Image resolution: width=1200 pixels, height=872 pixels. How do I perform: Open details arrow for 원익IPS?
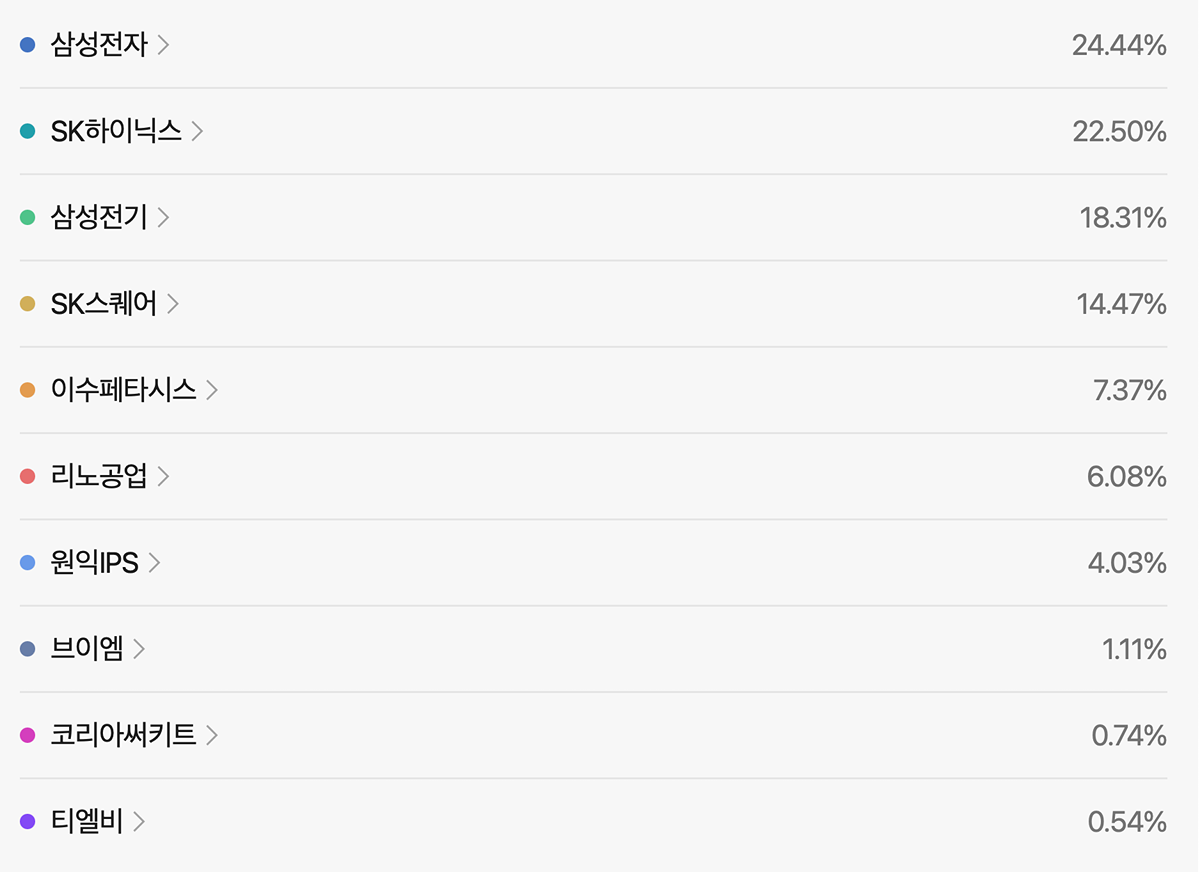coord(154,563)
